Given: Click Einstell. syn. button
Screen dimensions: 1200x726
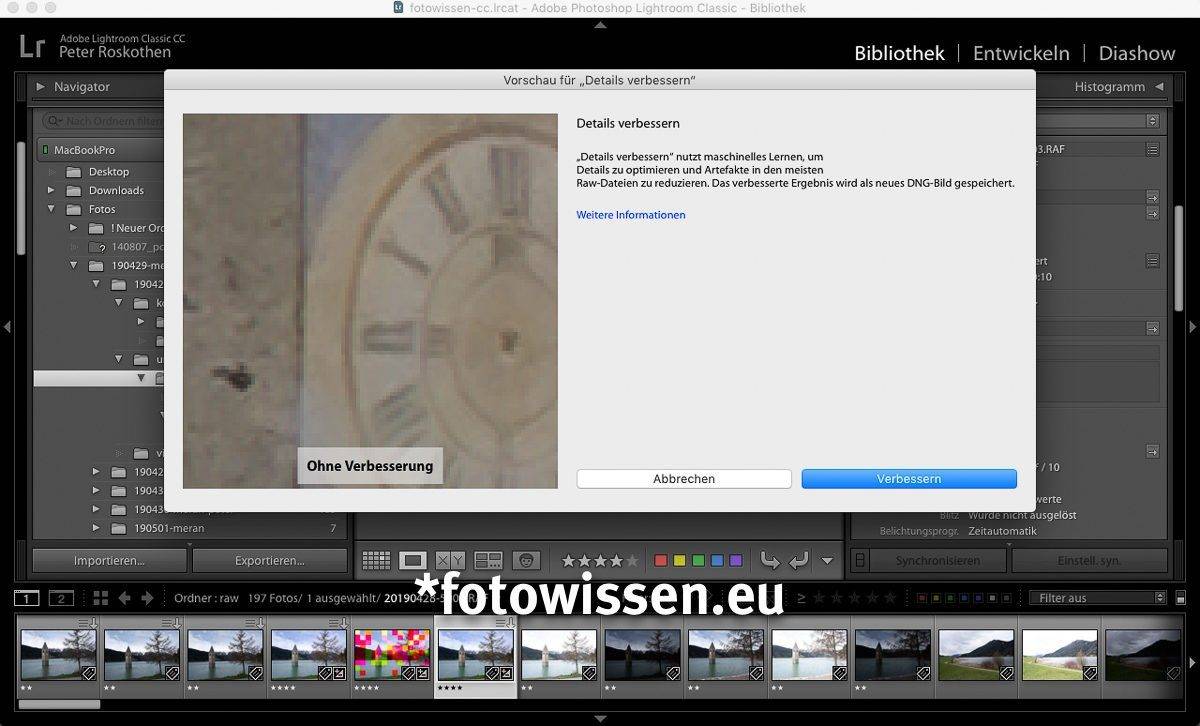Looking at the screenshot, I should click(1088, 560).
